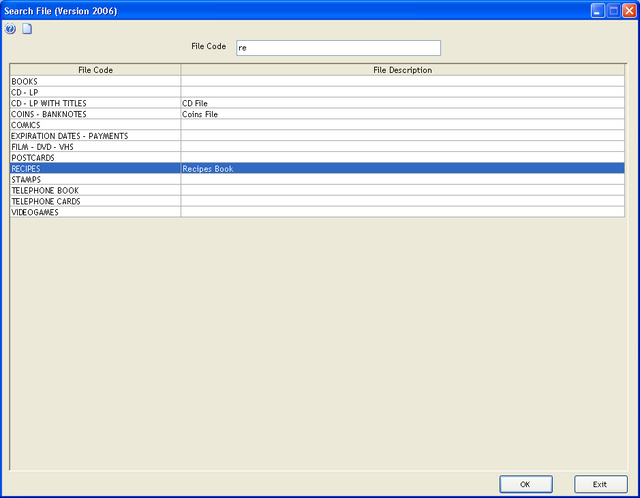Select the STAMPS row
Screen dimensions: 640x498
pyautogui.click(x=317, y=180)
